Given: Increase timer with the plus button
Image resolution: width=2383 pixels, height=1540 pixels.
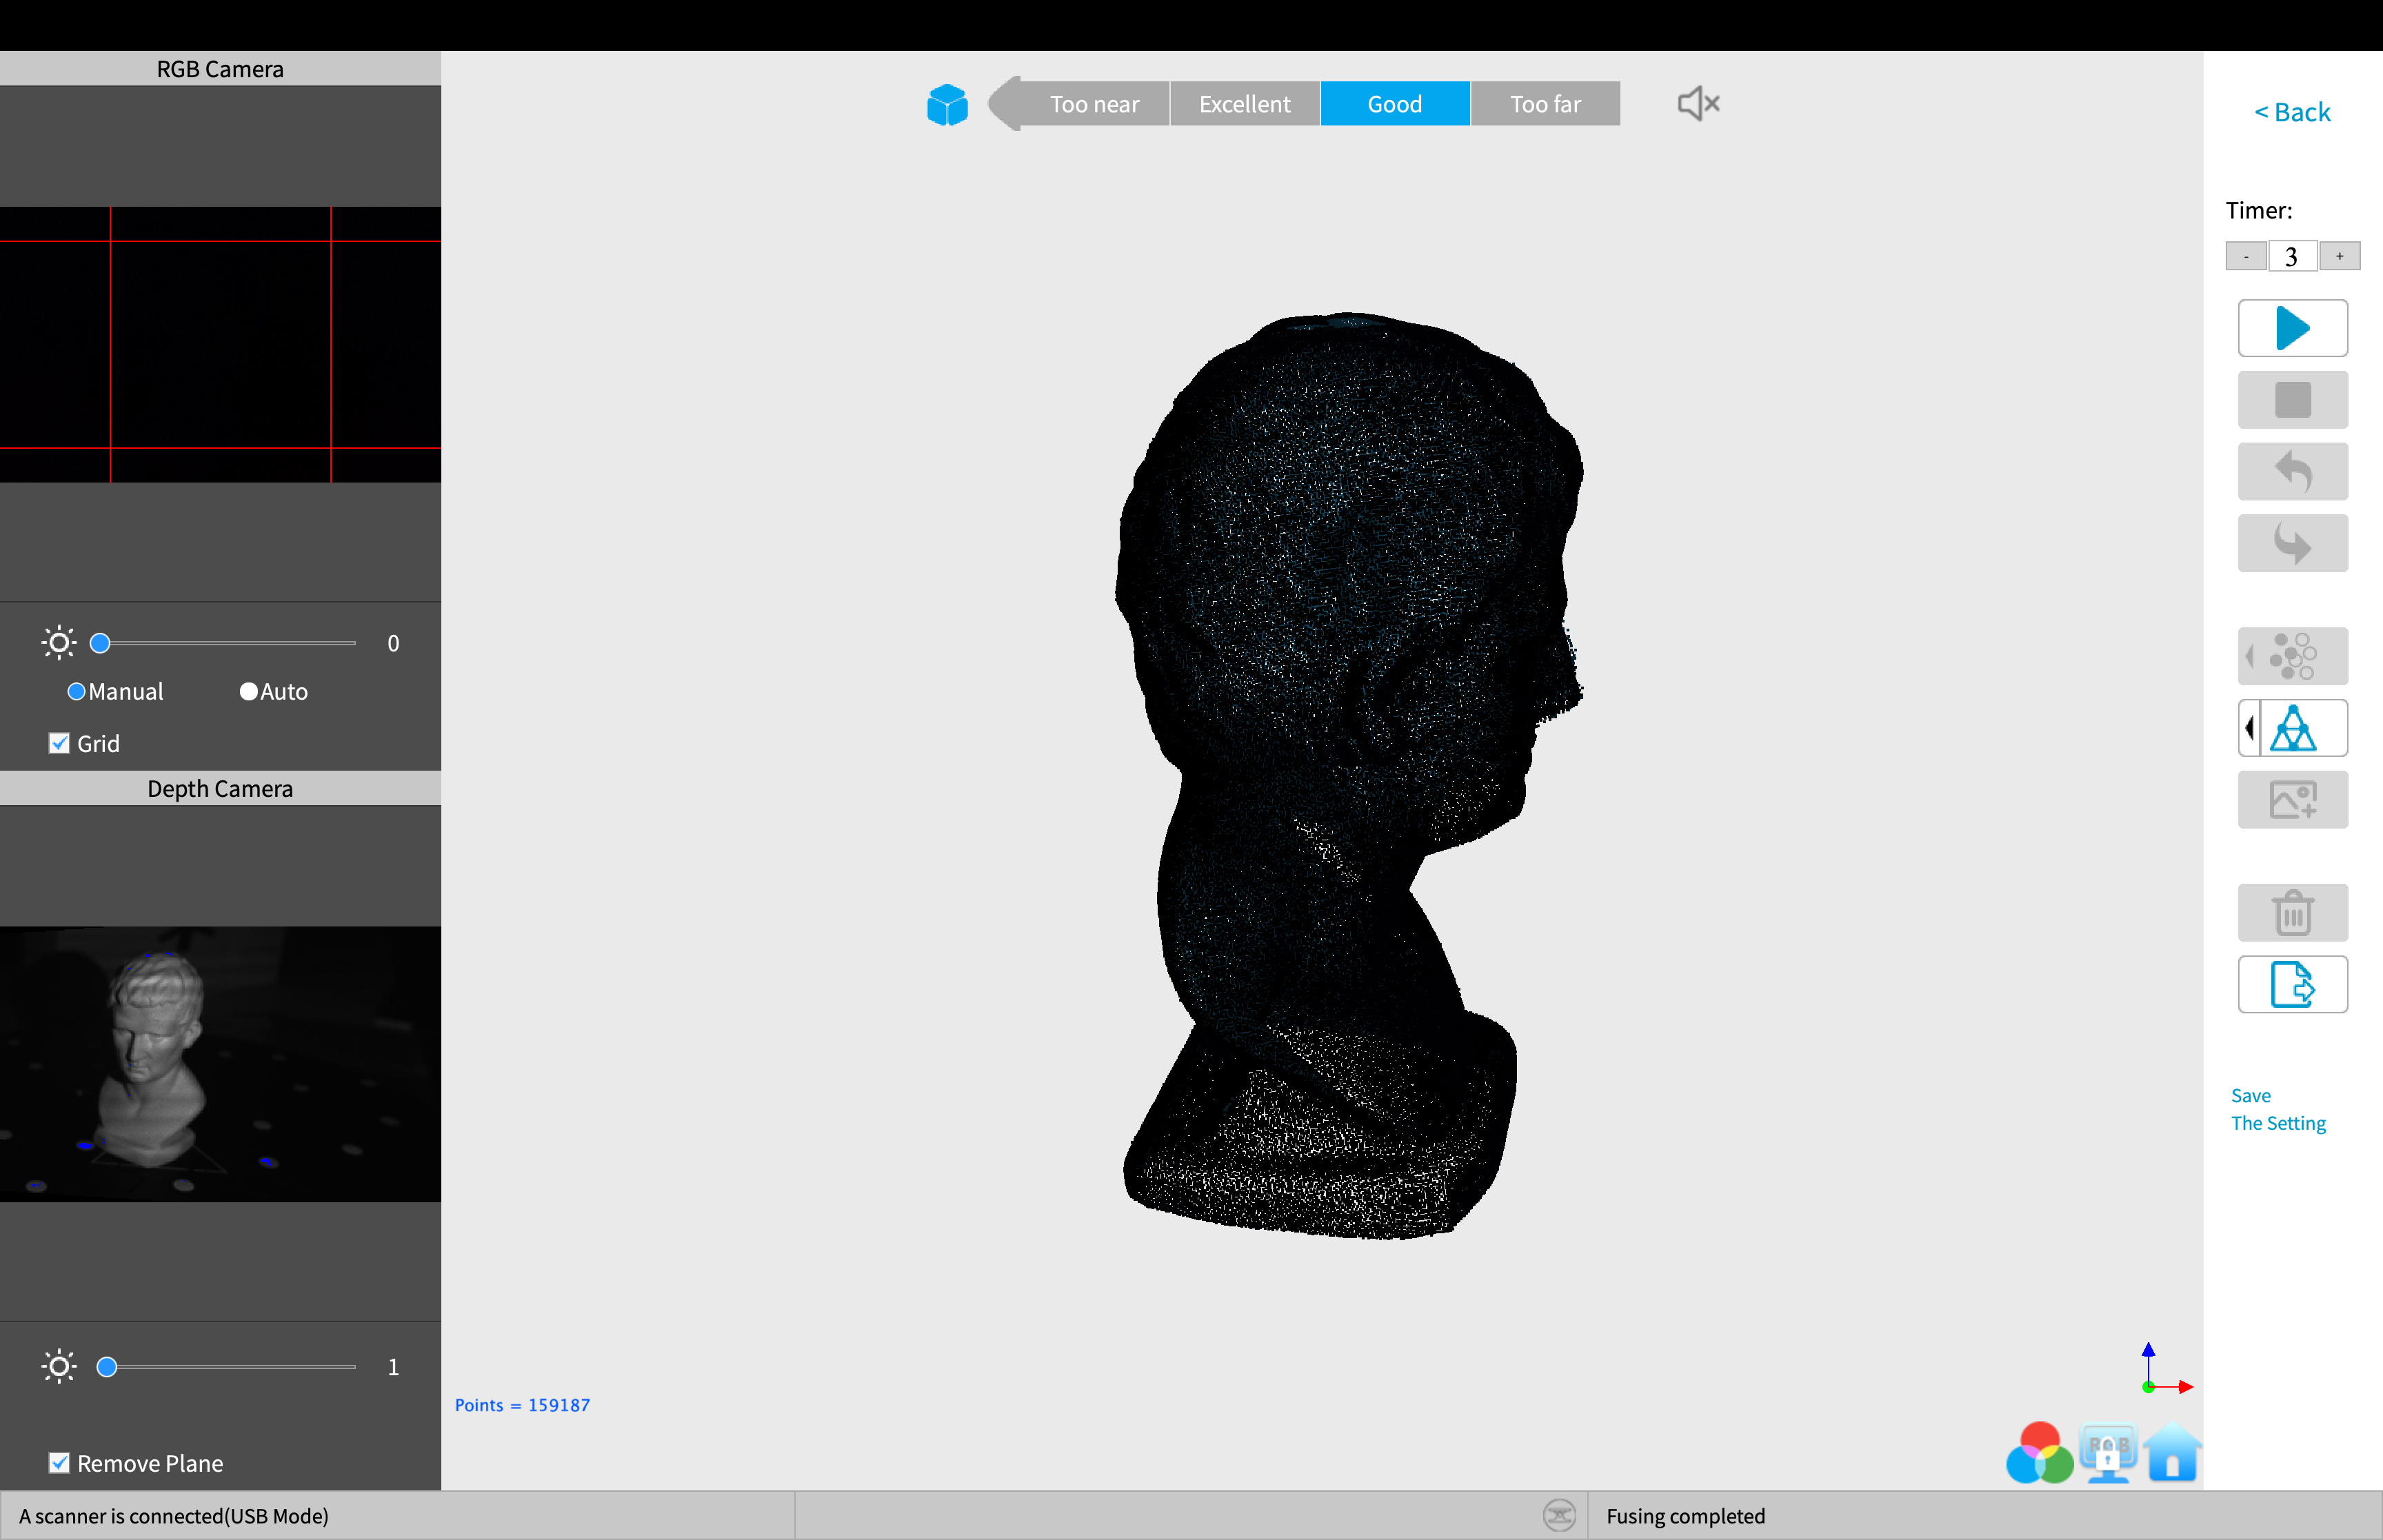Looking at the screenshot, I should click(x=2339, y=256).
